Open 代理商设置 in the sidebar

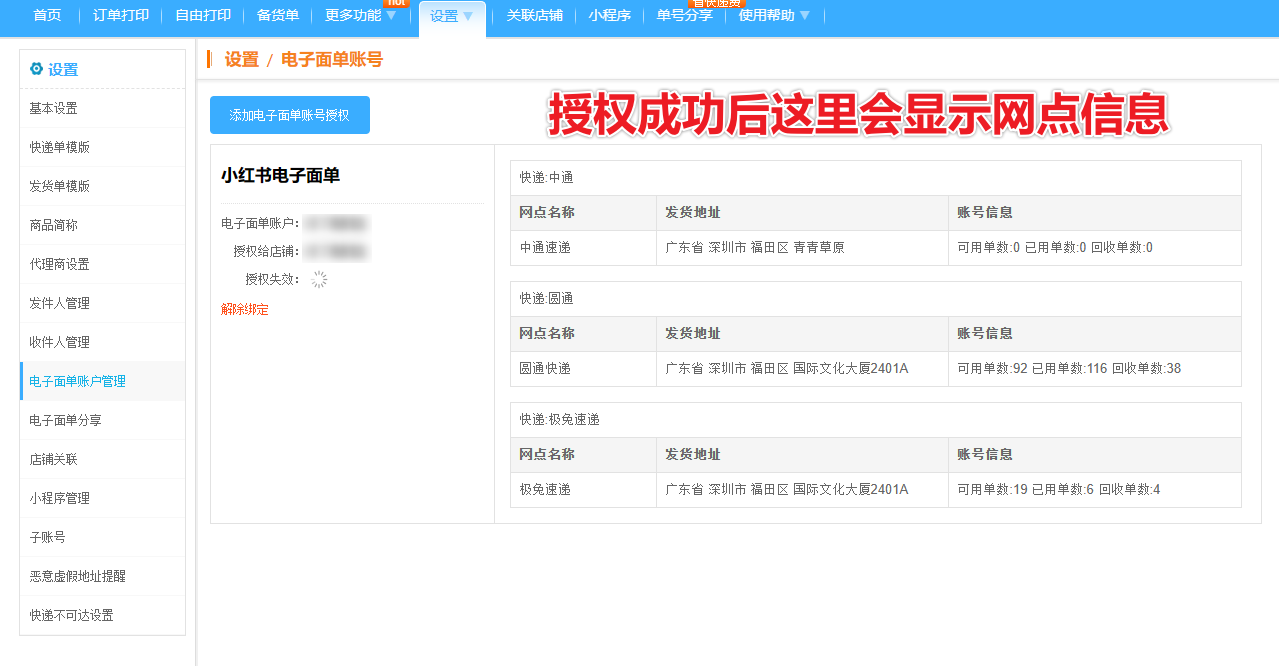(x=102, y=264)
